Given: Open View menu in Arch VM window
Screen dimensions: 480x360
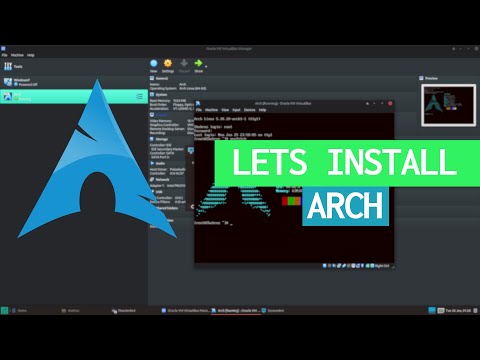Looking at the screenshot, I should tap(225, 110).
